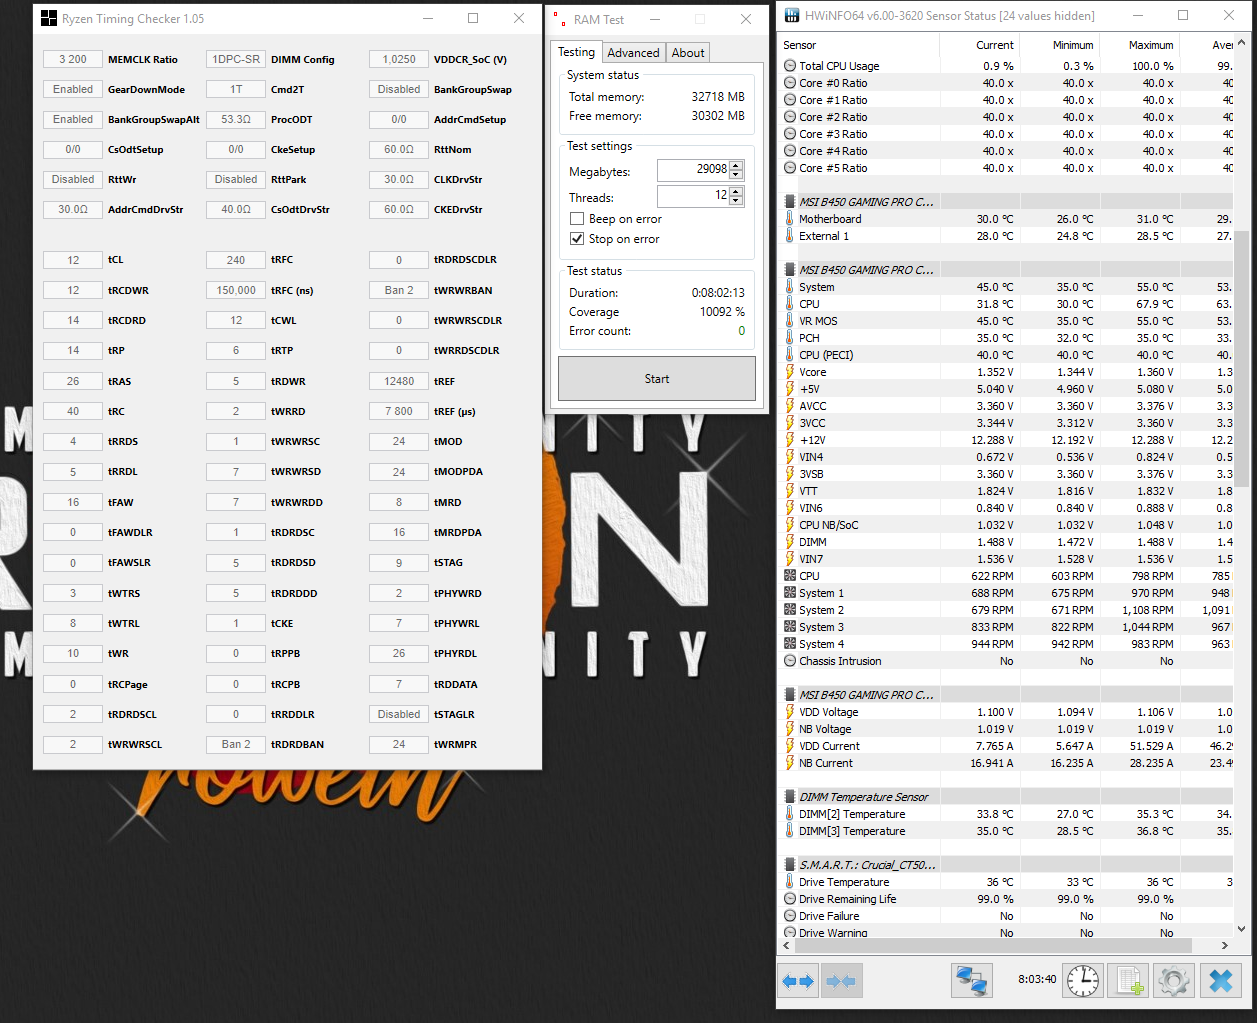Image resolution: width=1257 pixels, height=1023 pixels.
Task: Select Core #5 Ratio row
Action: (1006, 168)
